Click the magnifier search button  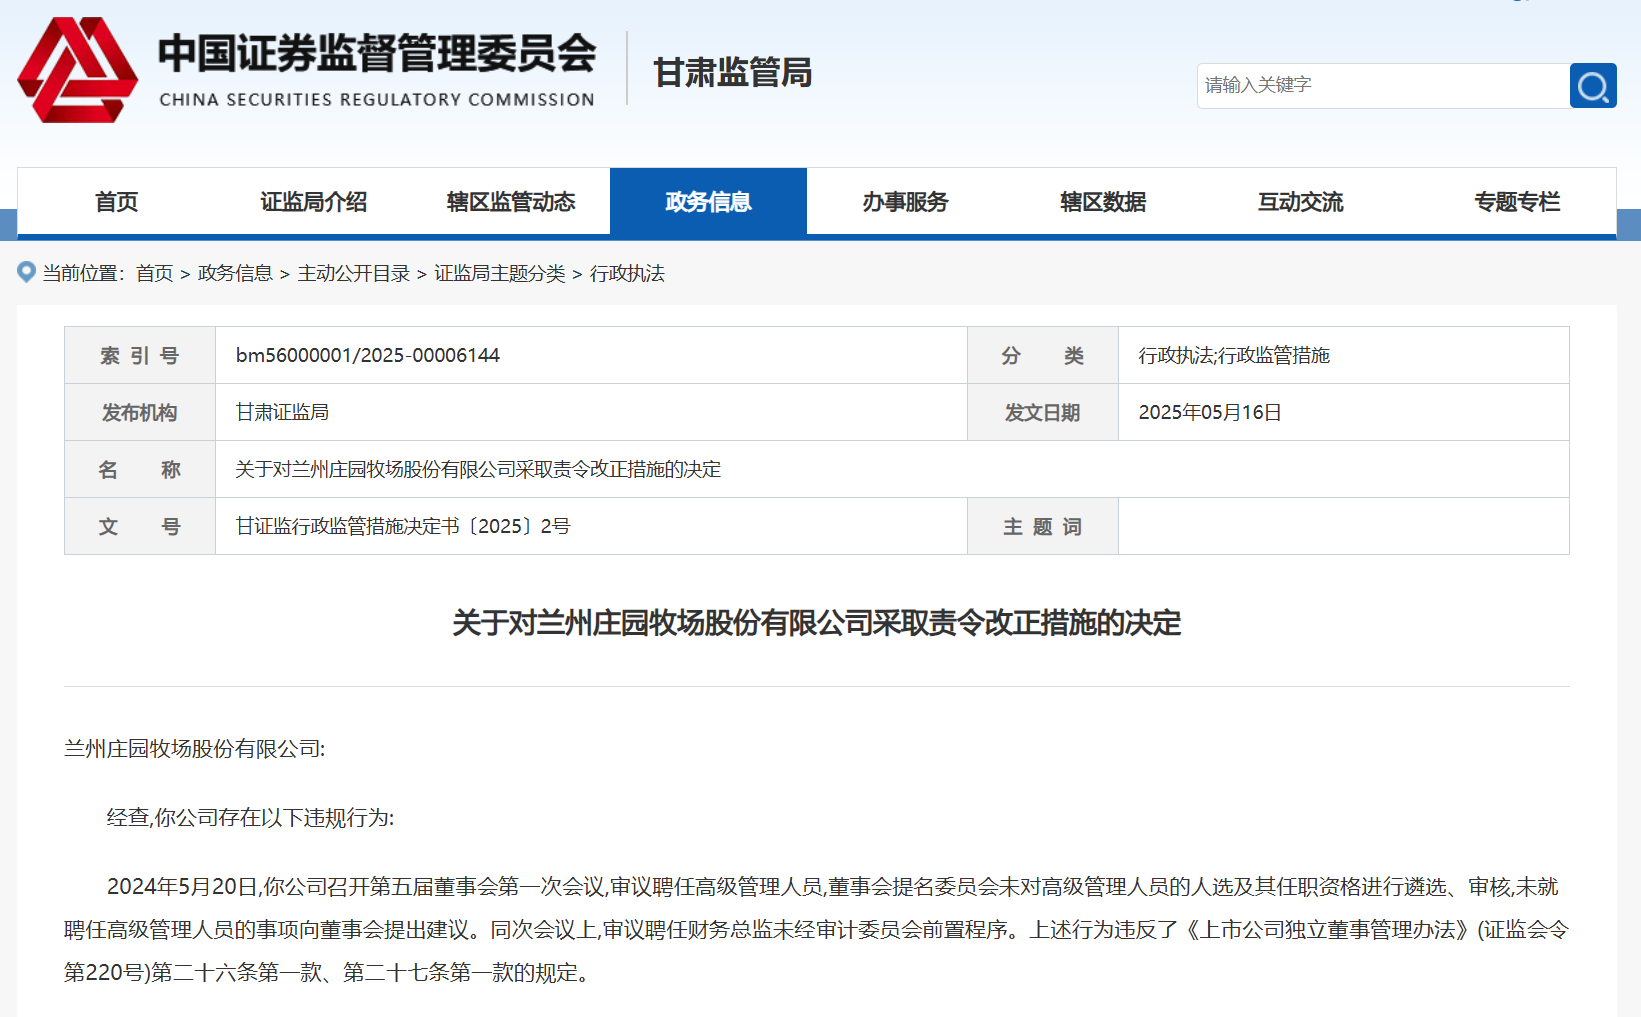1593,86
